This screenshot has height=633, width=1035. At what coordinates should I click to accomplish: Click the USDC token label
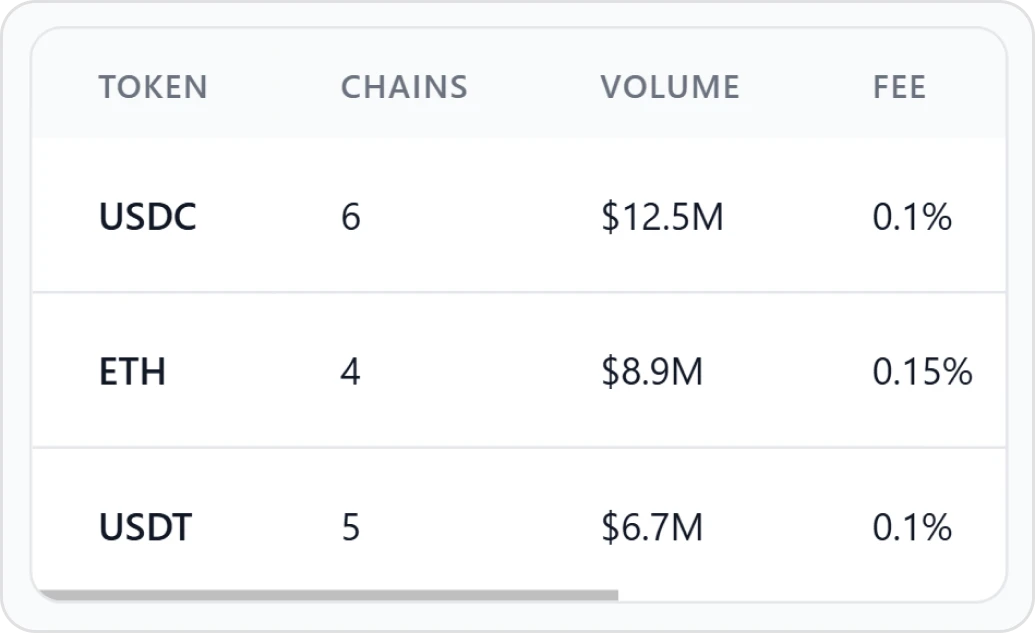(147, 217)
